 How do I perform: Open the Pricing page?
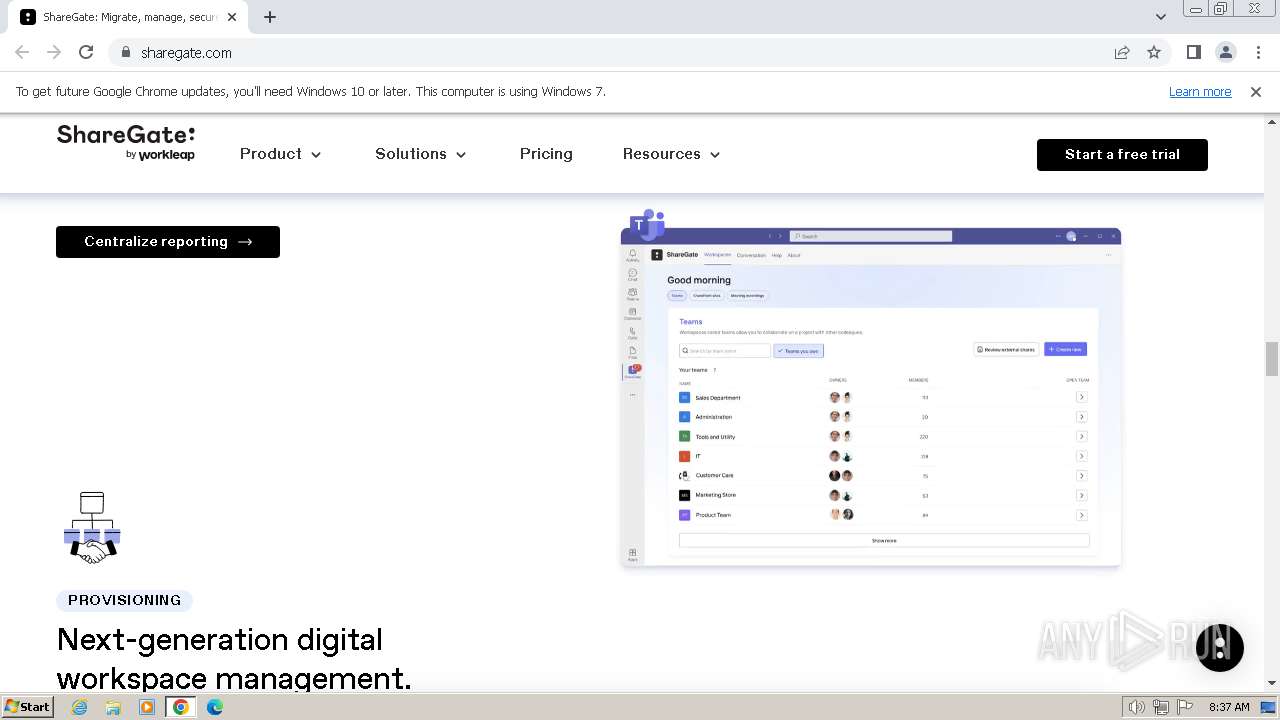click(x=546, y=154)
